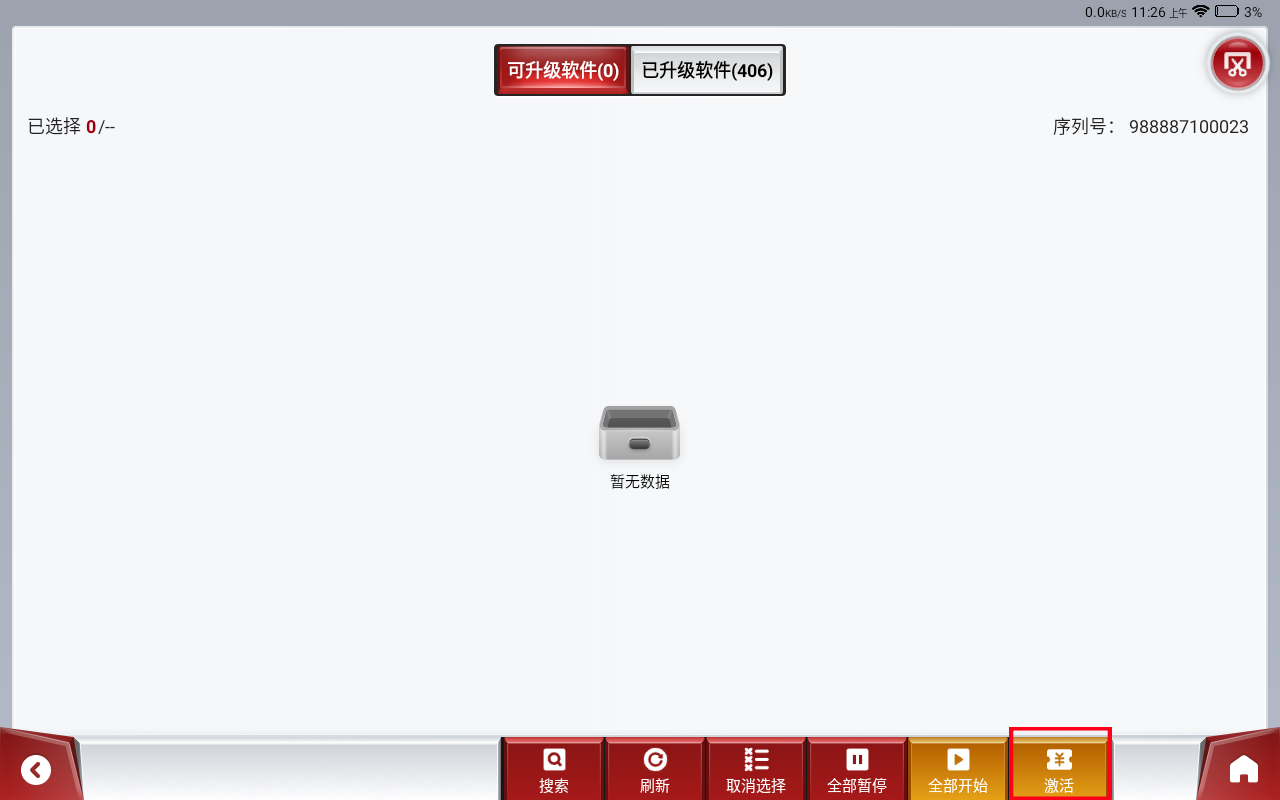Tap the 11:26 clock in status bar
Viewport: 1280px width, 800px height.
(x=1148, y=12)
